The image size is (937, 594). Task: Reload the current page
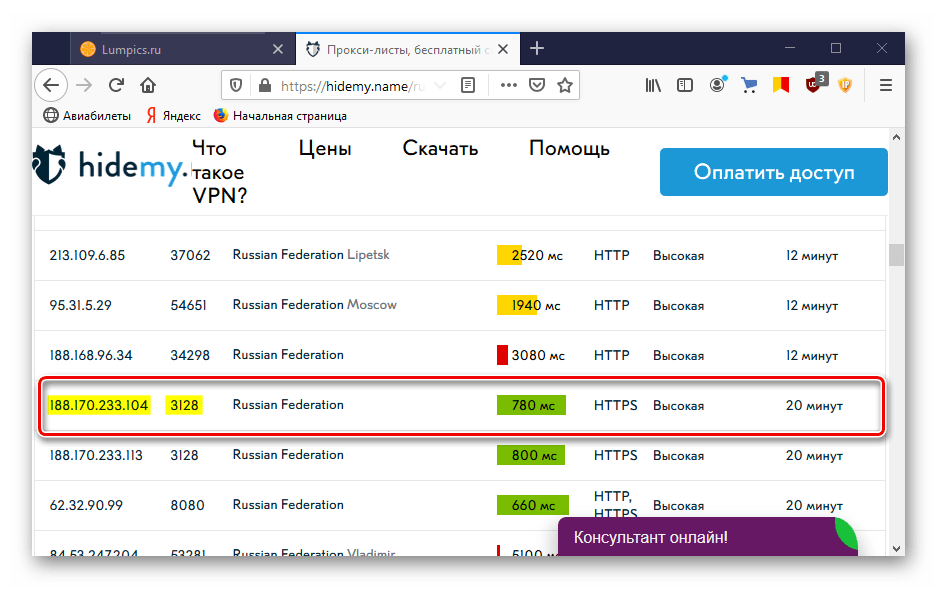(116, 86)
